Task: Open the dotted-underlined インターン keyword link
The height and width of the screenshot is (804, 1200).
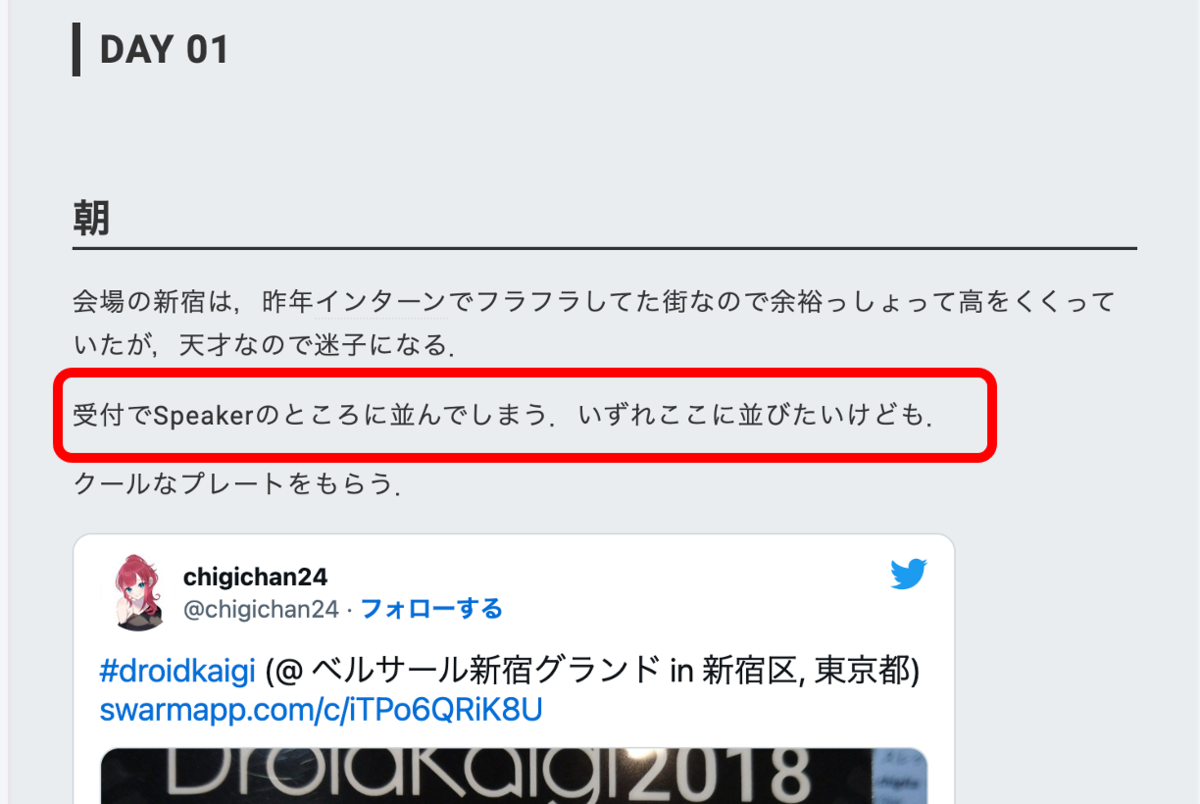Action: point(380,301)
